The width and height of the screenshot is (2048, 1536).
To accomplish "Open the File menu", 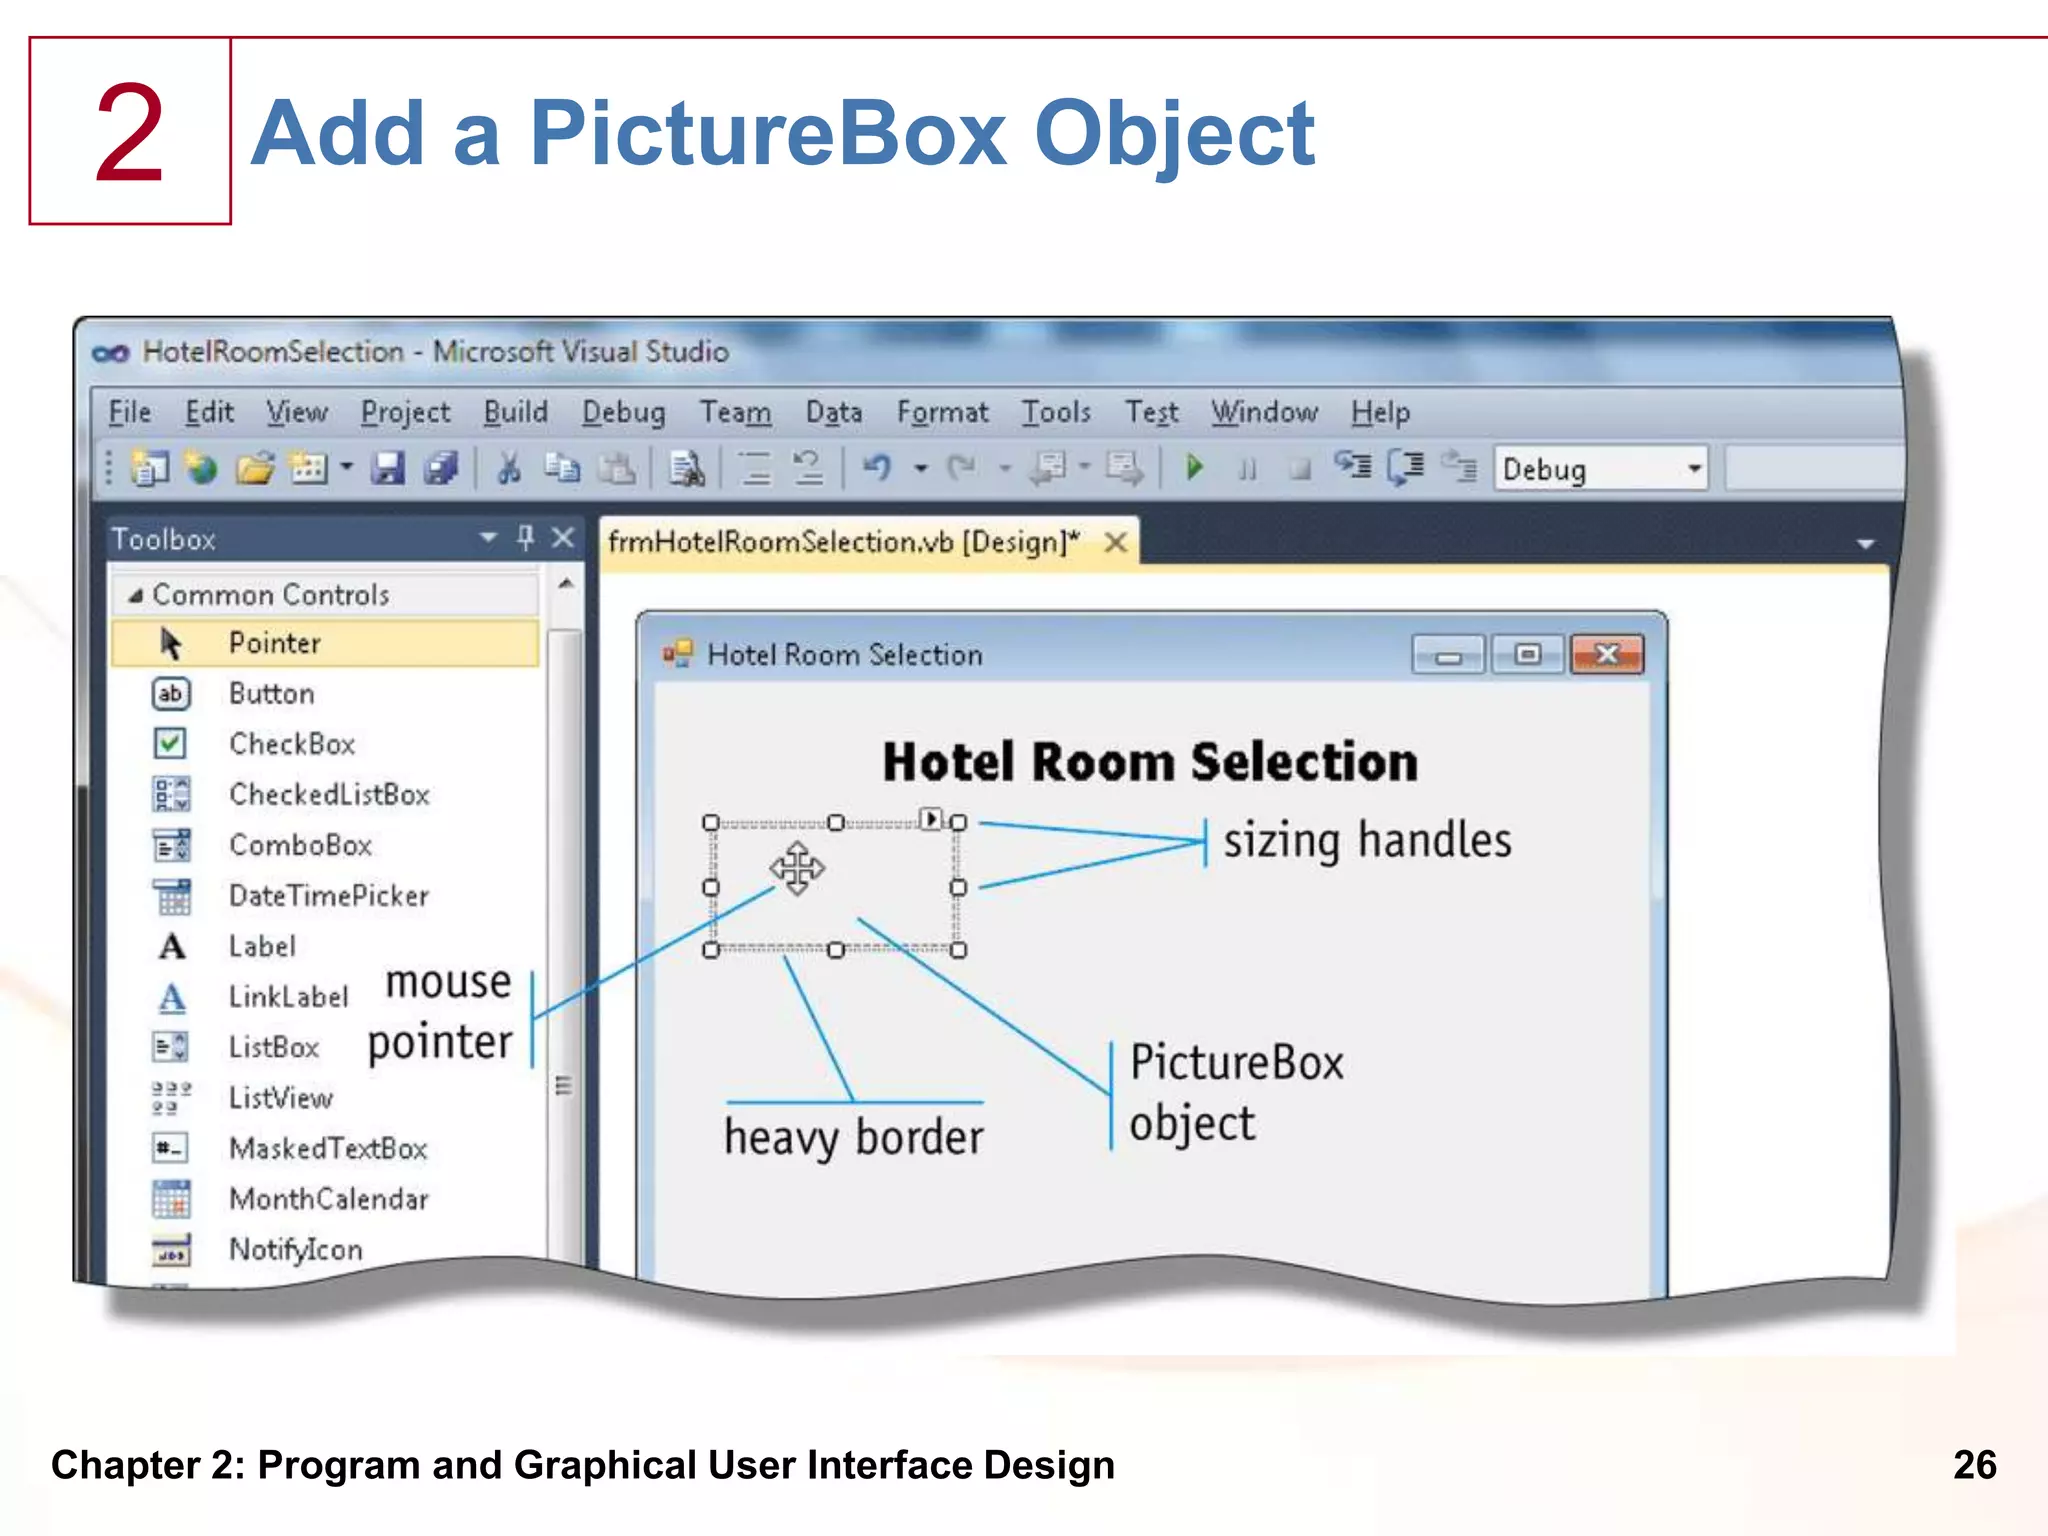I will tap(130, 412).
